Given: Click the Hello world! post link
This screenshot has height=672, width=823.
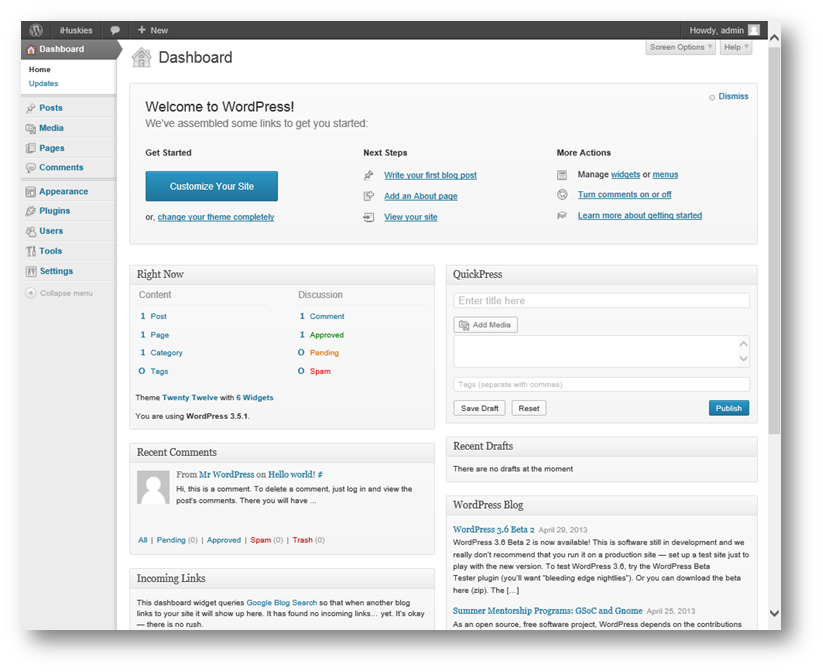Looking at the screenshot, I should point(292,475).
